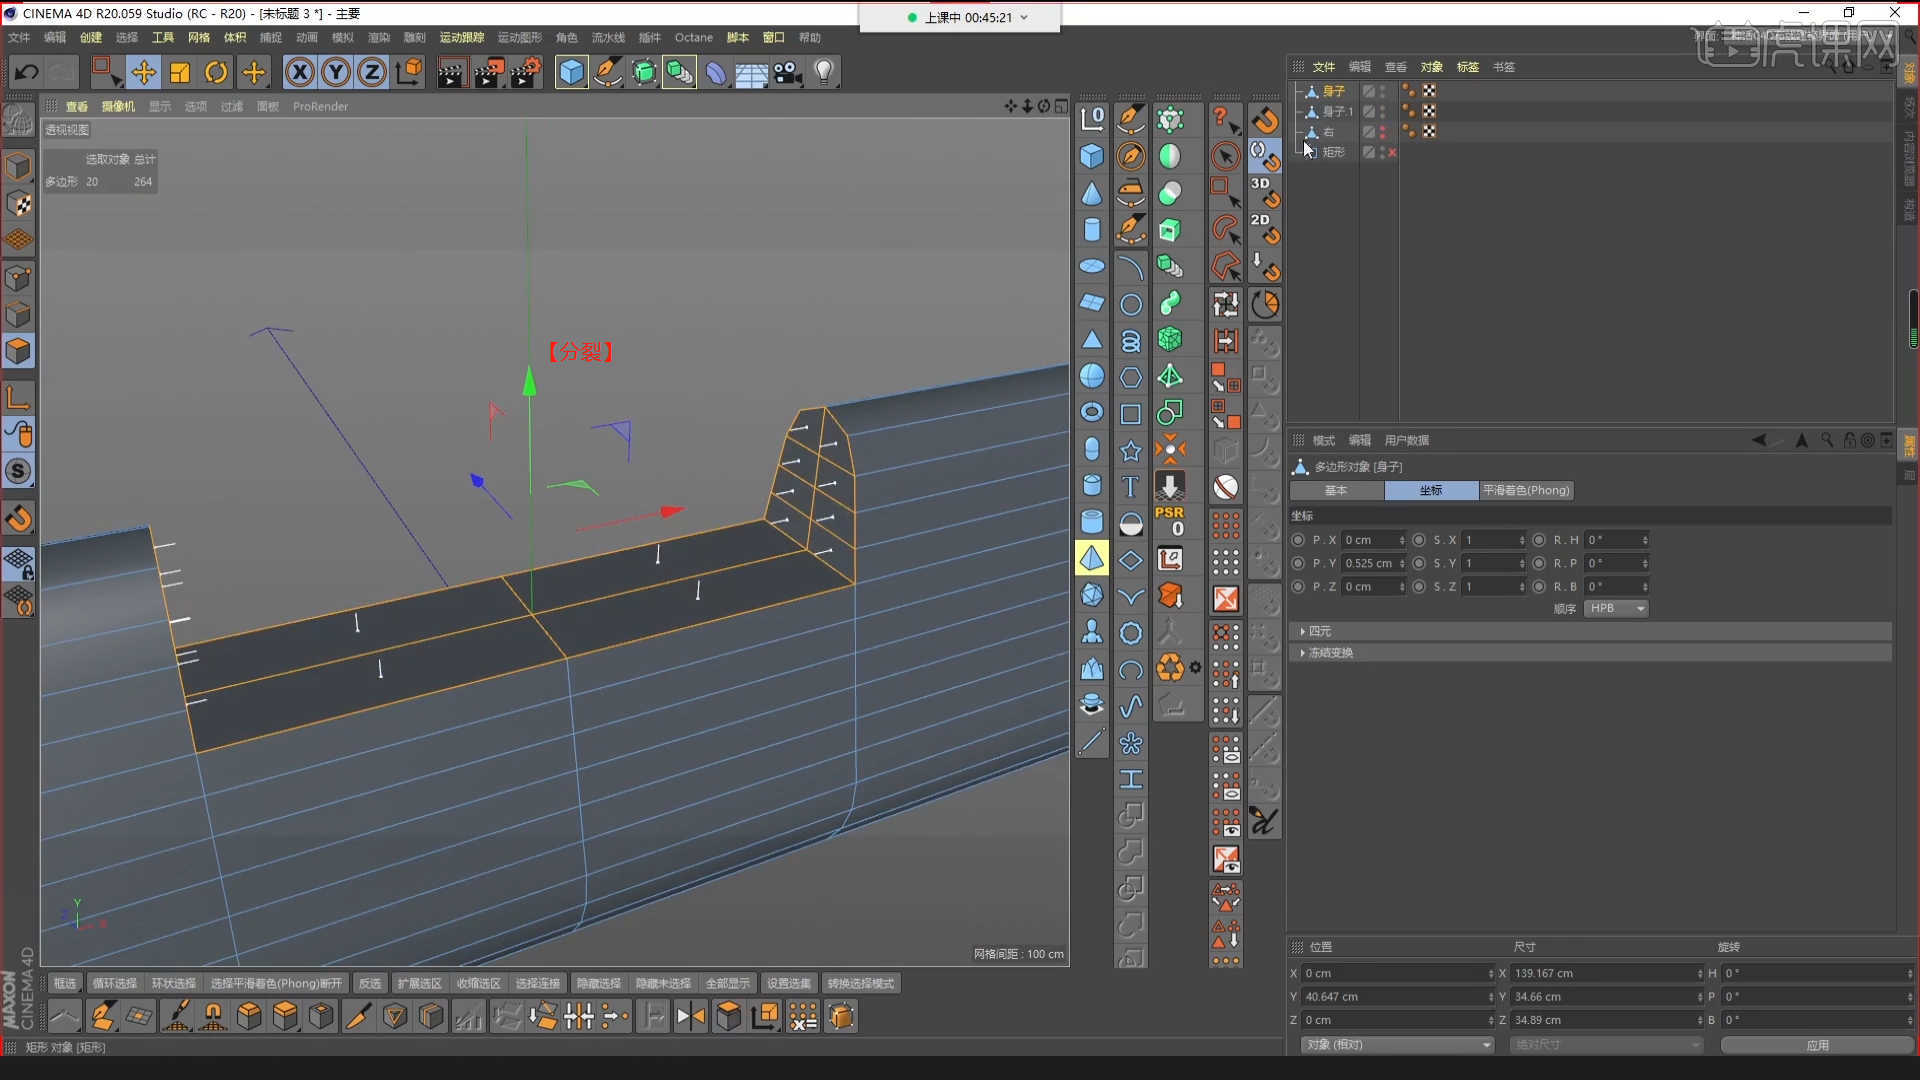1920x1080 pixels.
Task: Click the Floor grid icon
Action: (751, 72)
